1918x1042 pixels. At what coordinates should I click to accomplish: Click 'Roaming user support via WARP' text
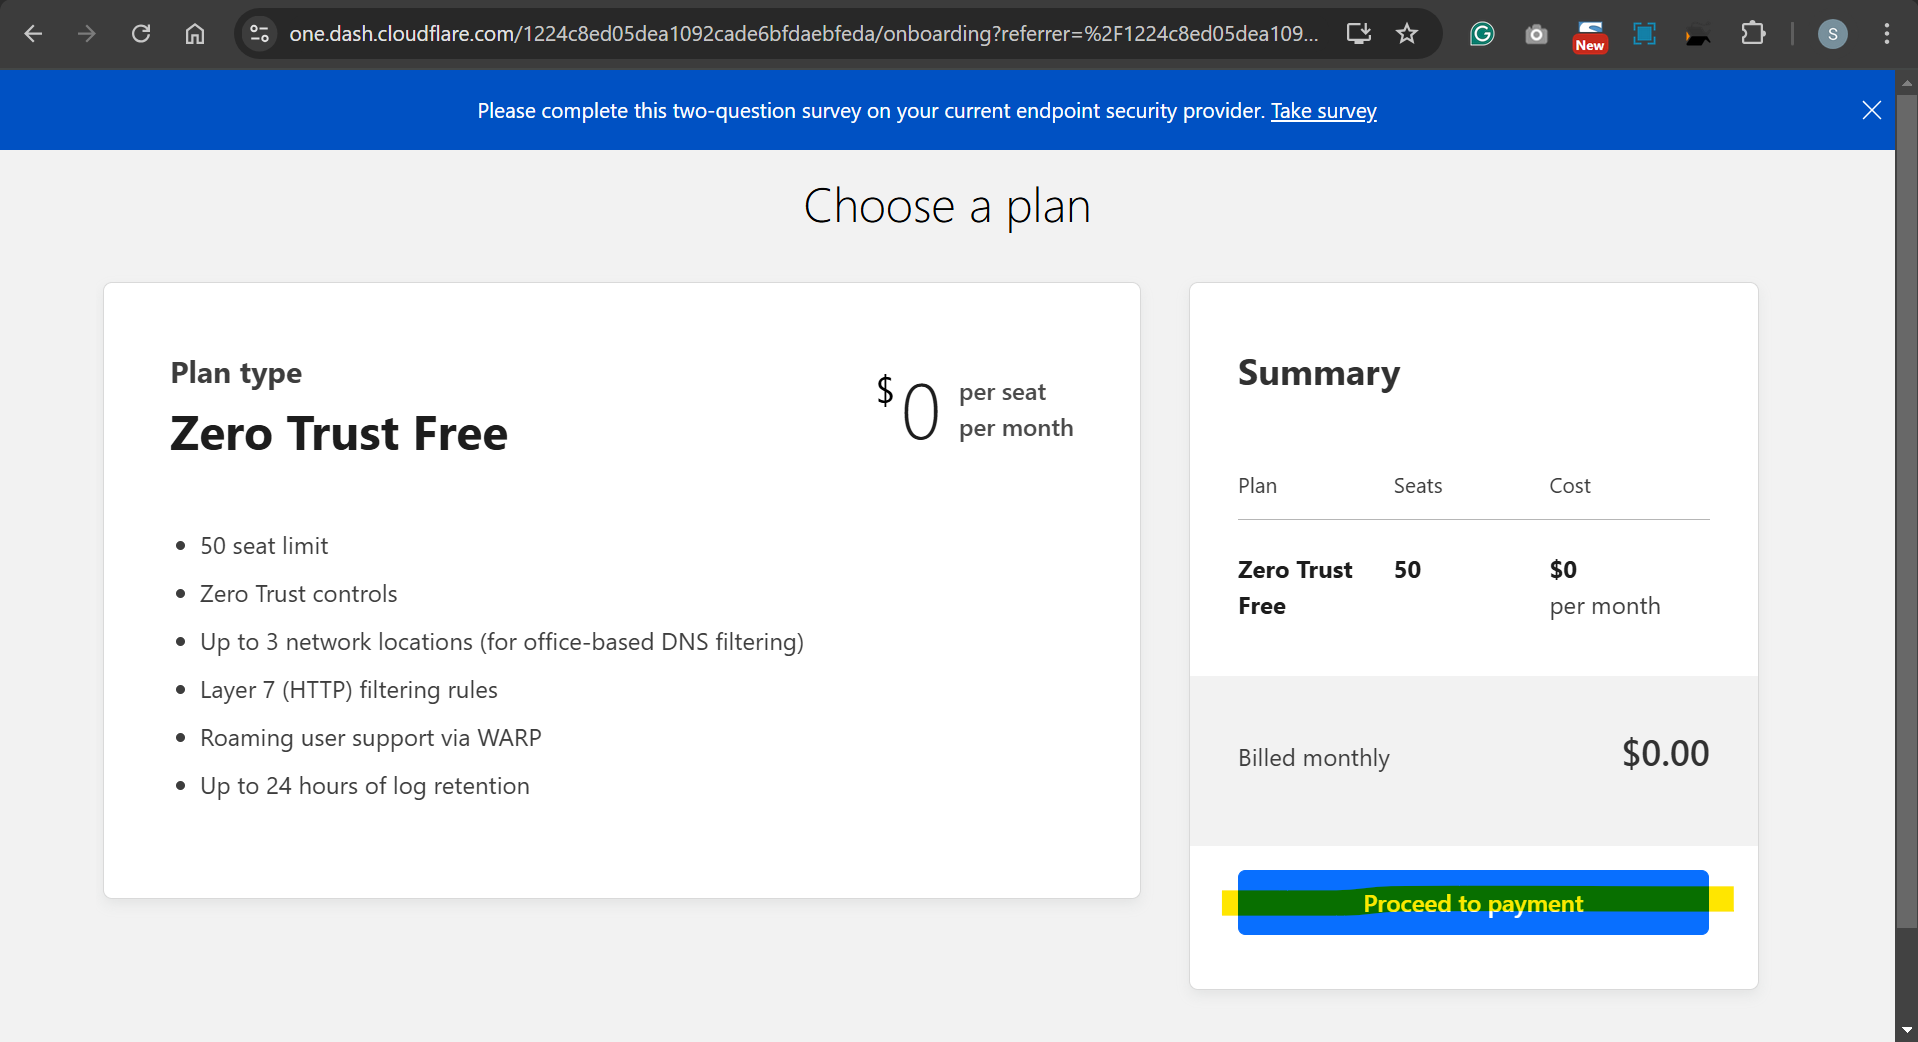371,738
